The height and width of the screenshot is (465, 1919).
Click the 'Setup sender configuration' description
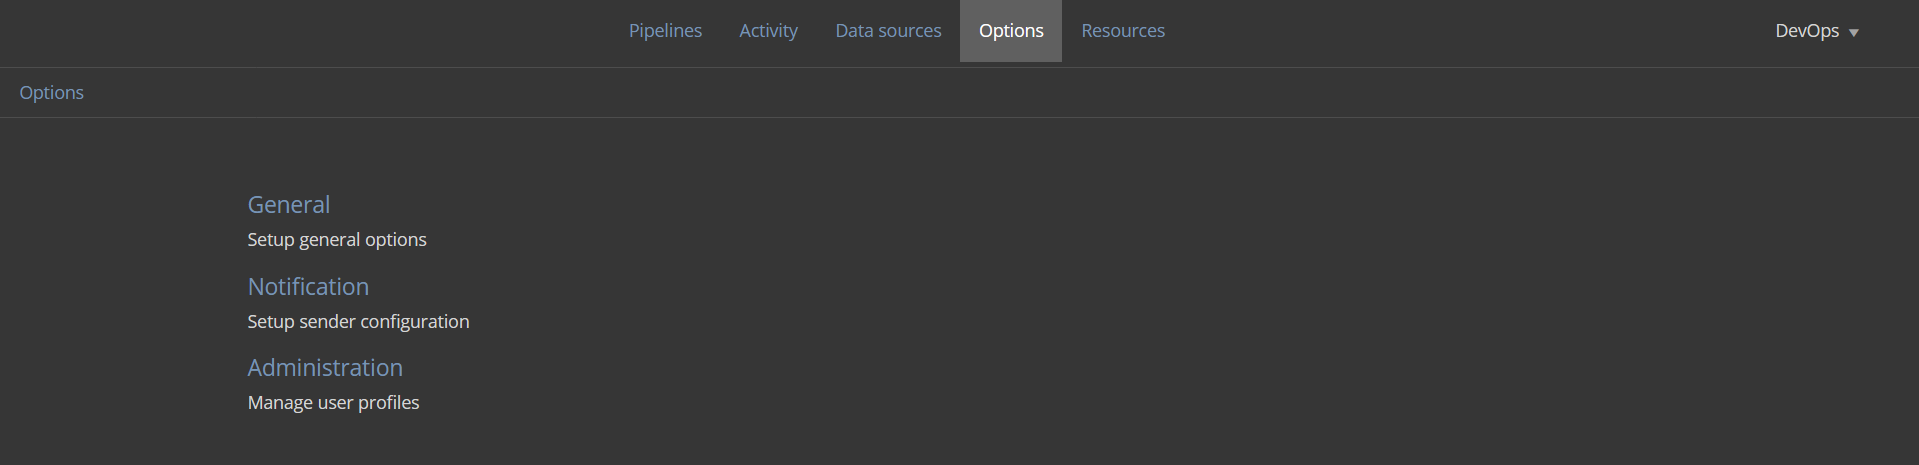click(x=358, y=321)
